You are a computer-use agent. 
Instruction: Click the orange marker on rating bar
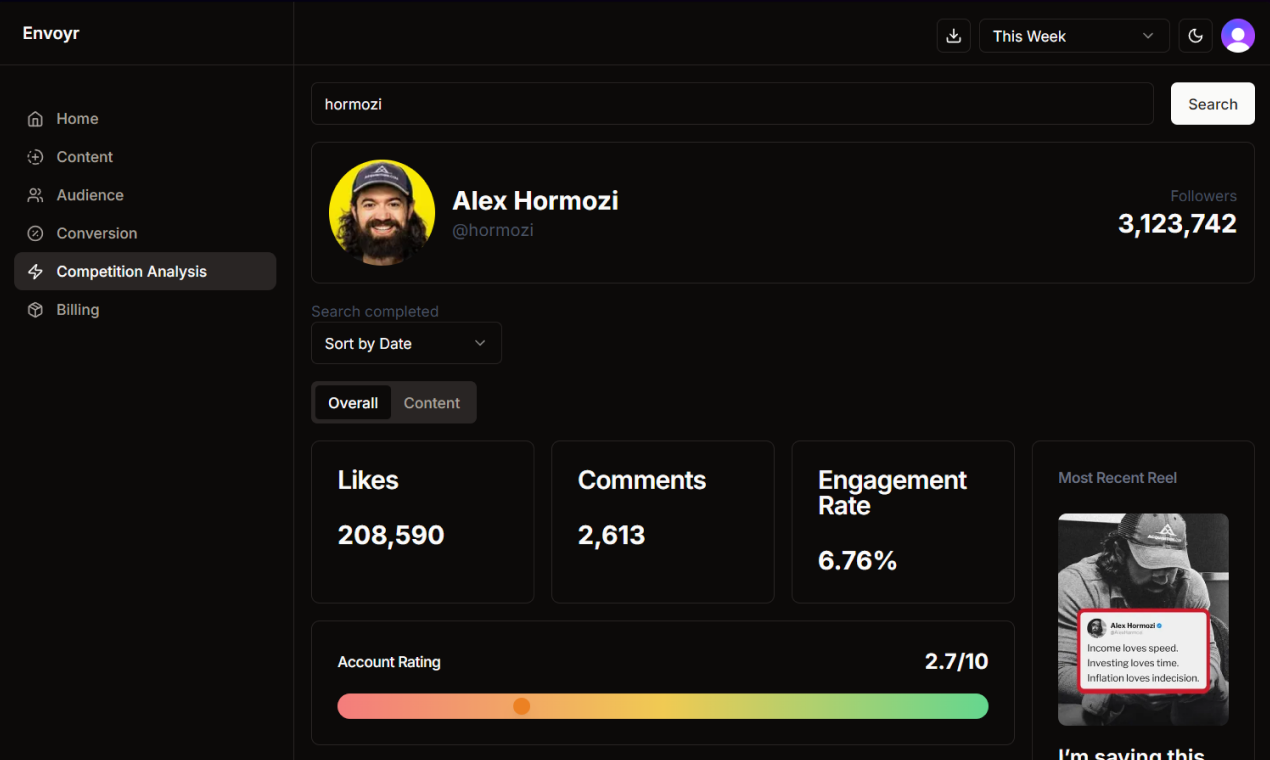(x=521, y=706)
